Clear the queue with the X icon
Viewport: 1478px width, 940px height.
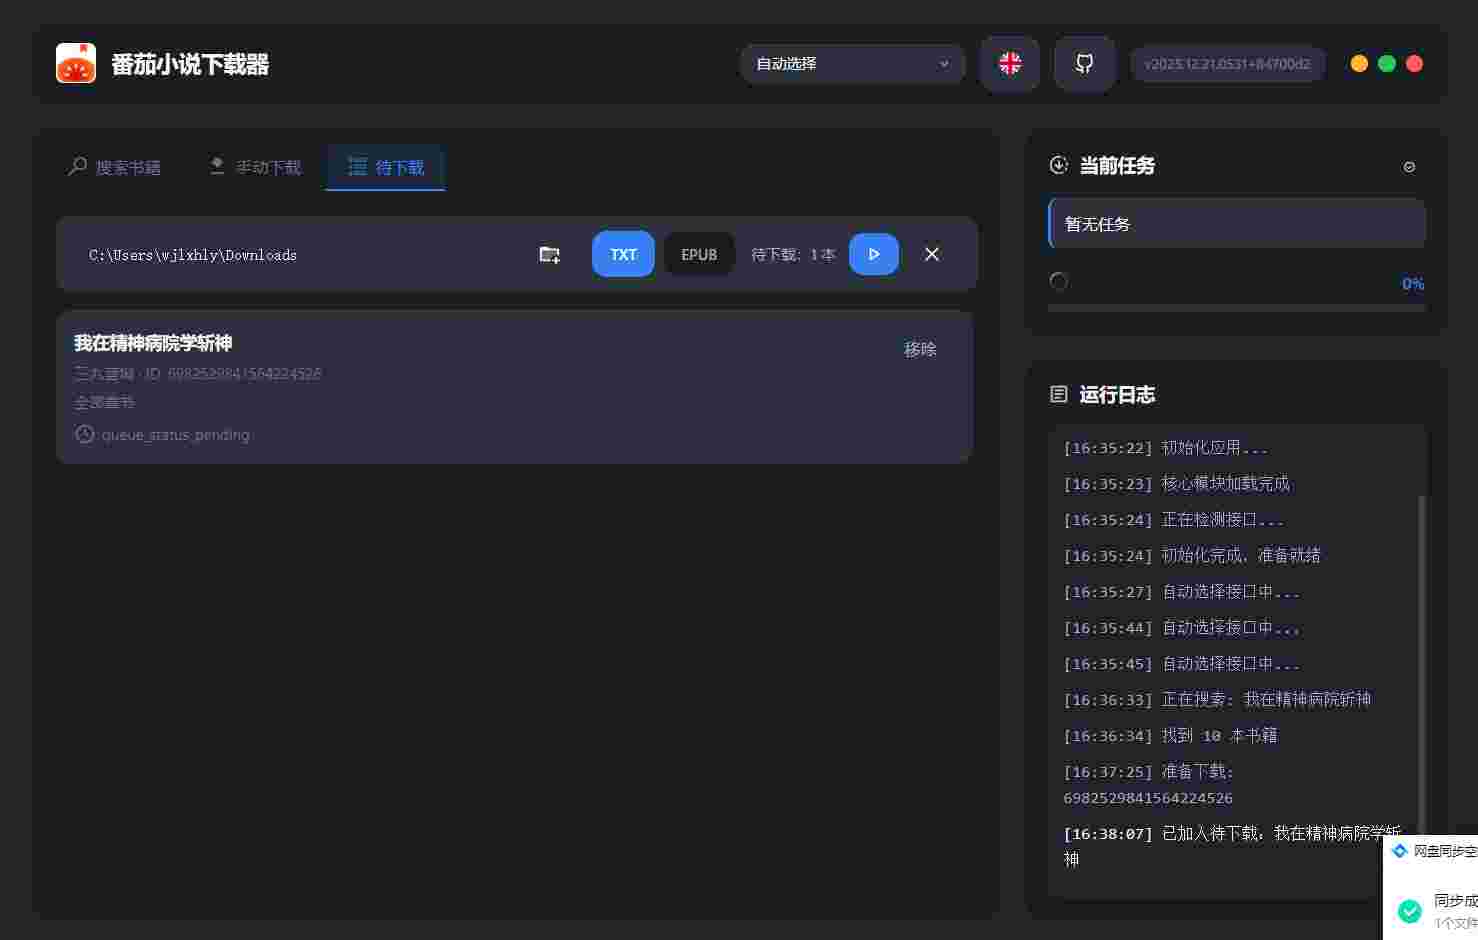click(932, 254)
